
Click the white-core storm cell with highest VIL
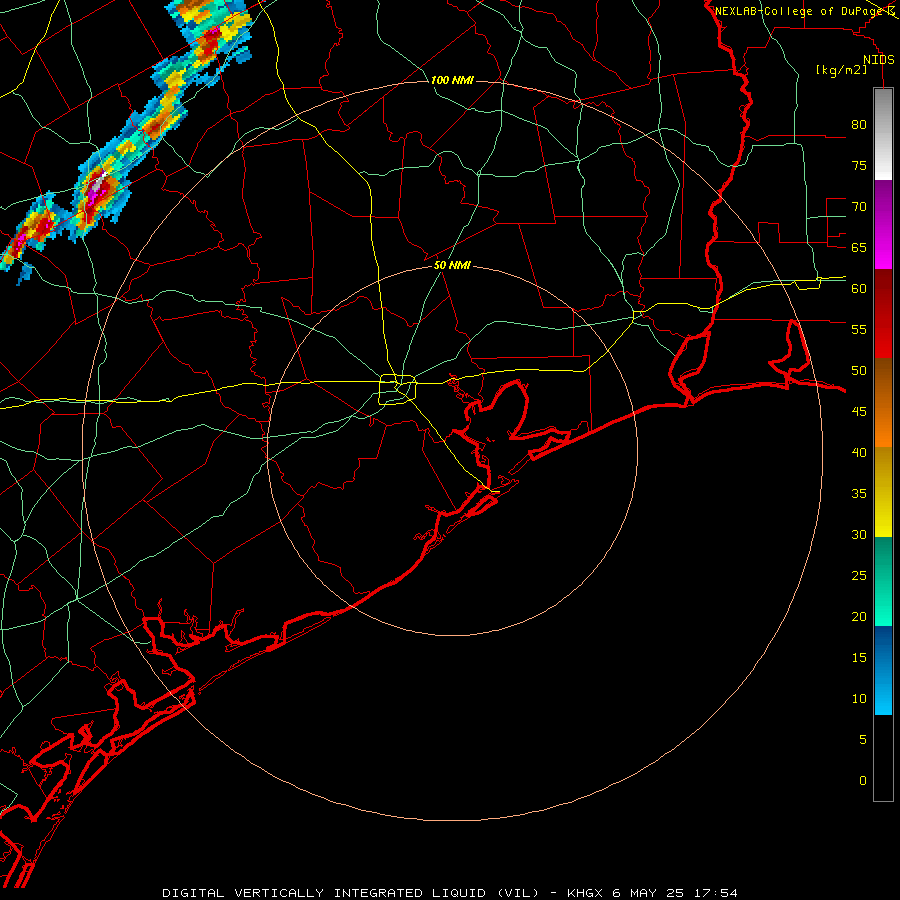tap(100, 183)
